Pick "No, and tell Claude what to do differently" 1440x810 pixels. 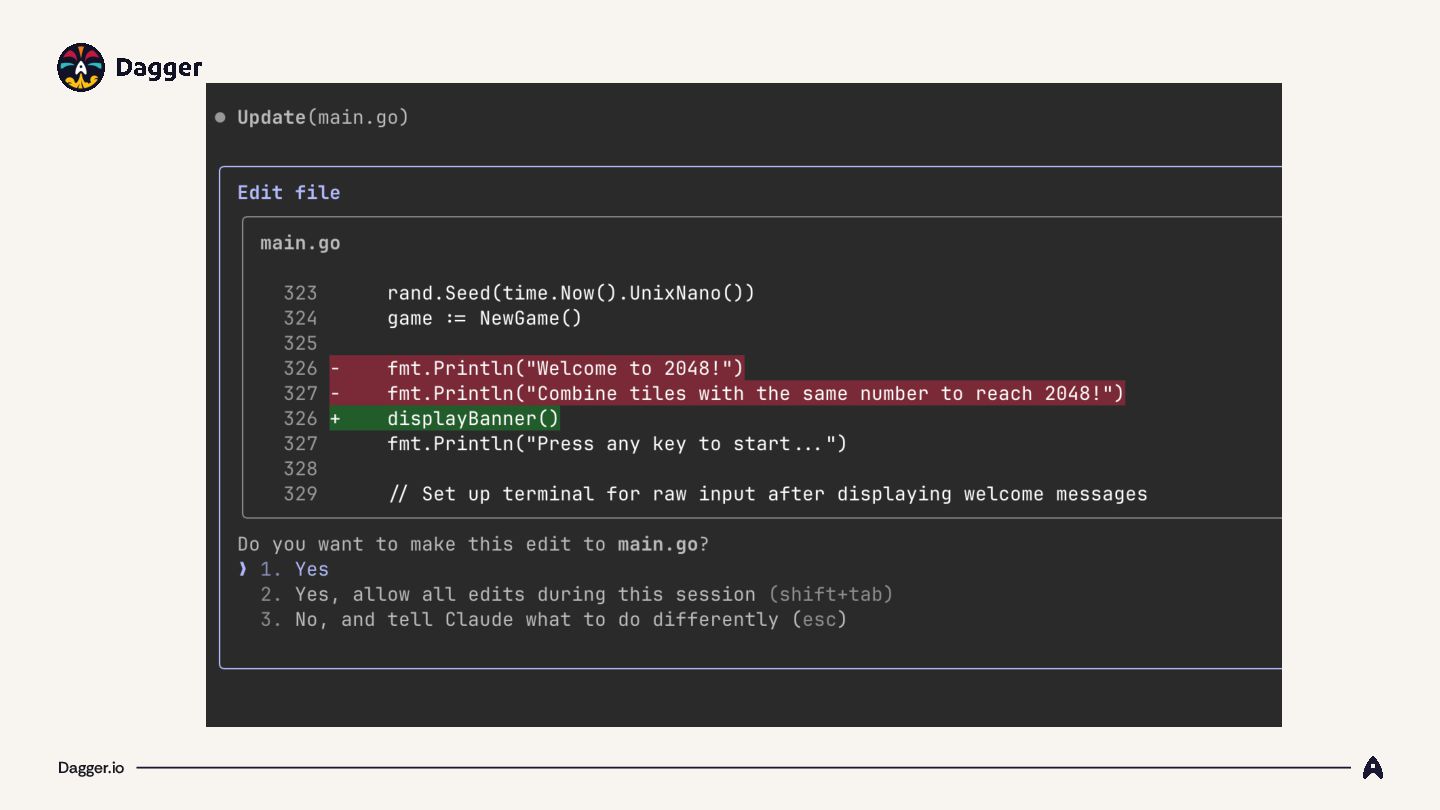click(536, 619)
